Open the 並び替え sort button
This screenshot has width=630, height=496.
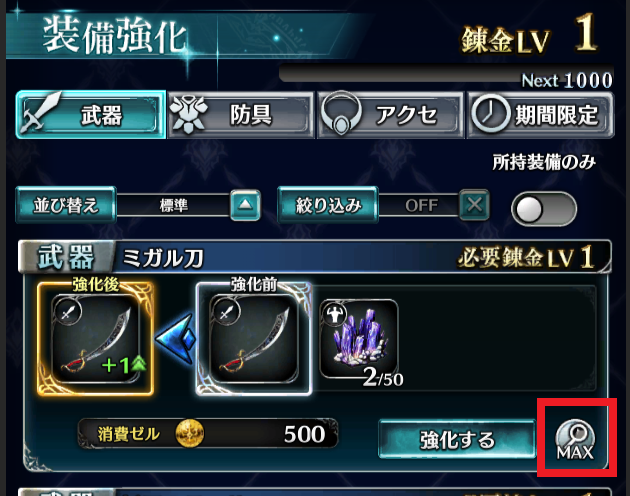pos(66,205)
